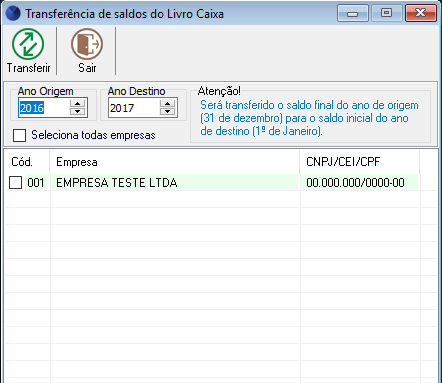Decrease Ano Origem with down arrow
Image resolution: width=442 pixels, height=383 pixels.
(77, 111)
